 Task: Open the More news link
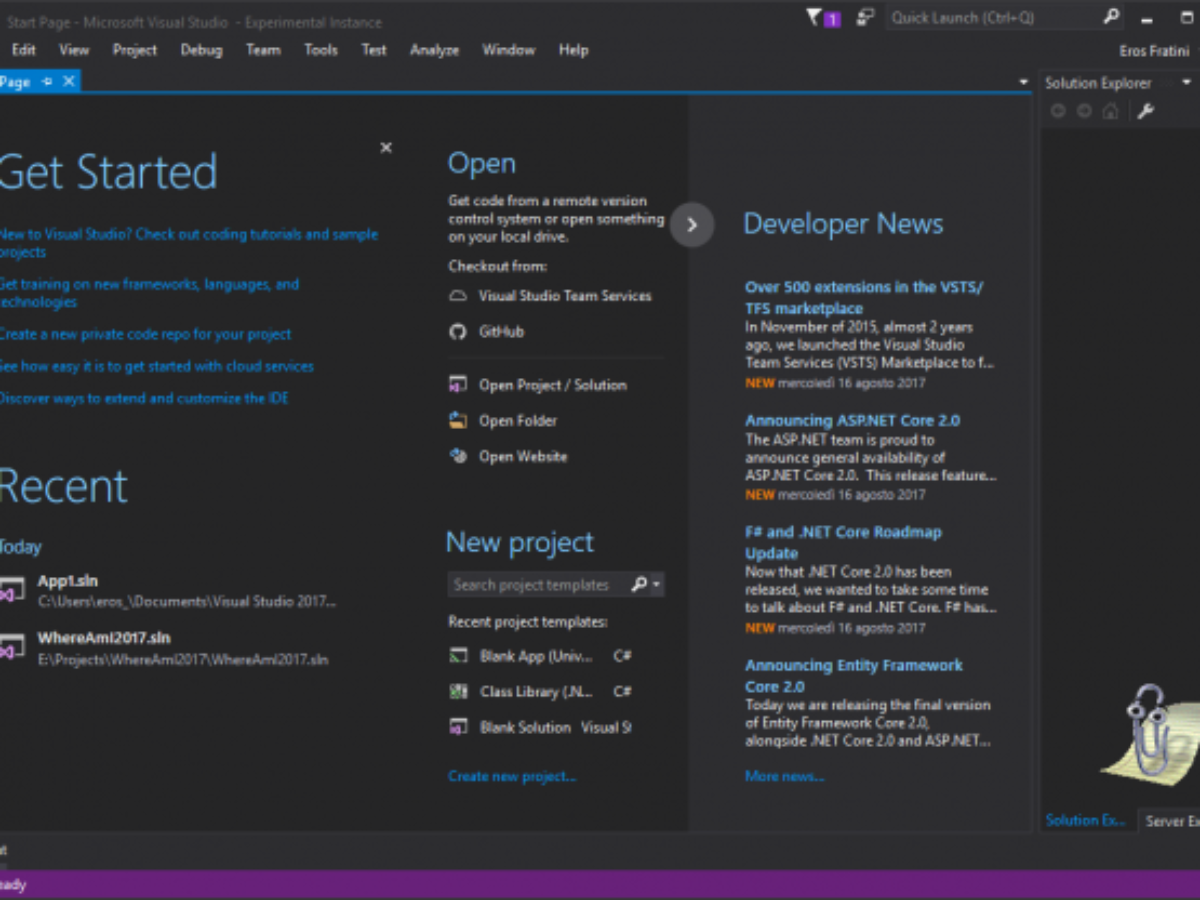(784, 776)
